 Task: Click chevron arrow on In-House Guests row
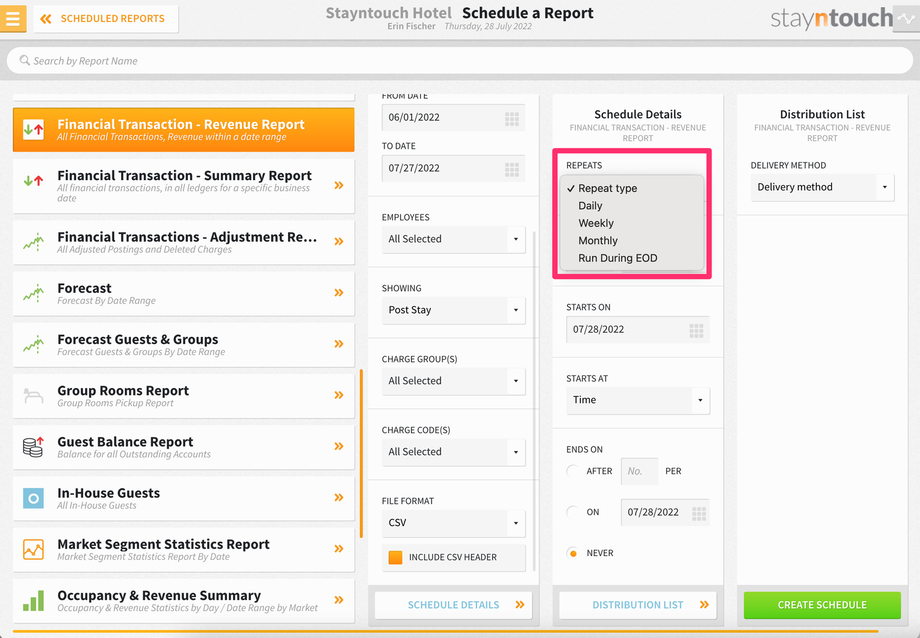click(x=339, y=497)
